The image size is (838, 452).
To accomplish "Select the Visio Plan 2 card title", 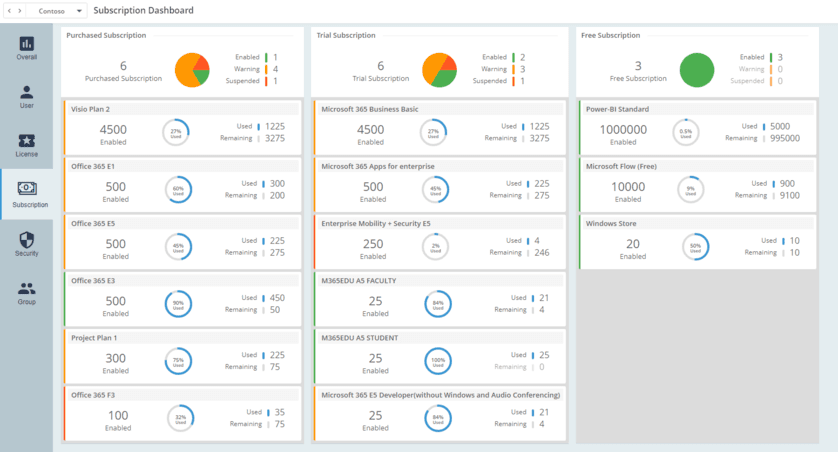I will [91, 109].
